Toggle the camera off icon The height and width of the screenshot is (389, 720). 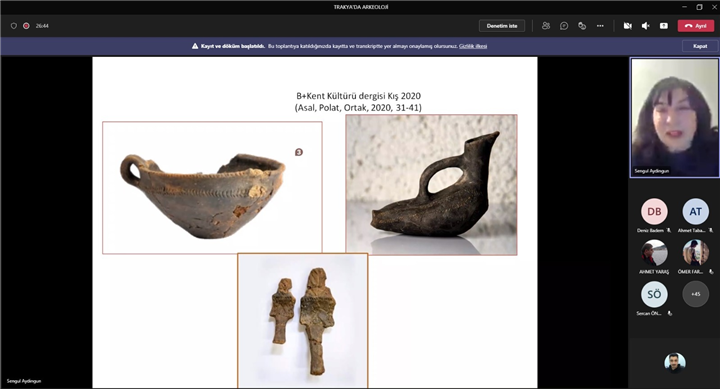point(627,26)
